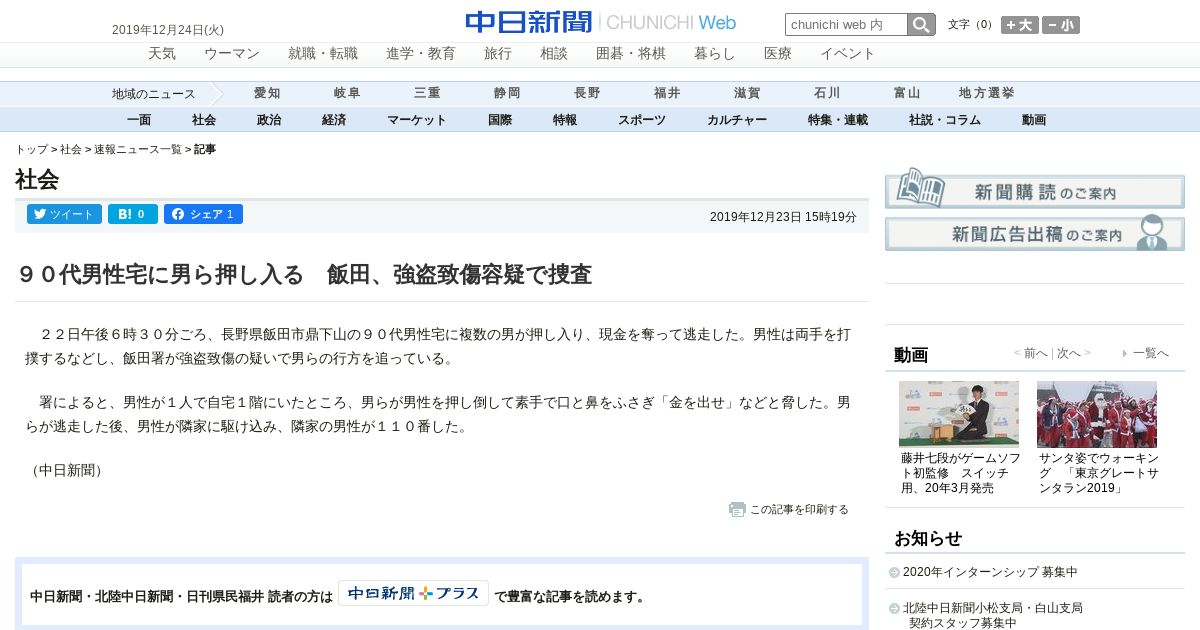This screenshot has width=1200, height=630.
Task: Open イベント in top navigation
Action: 848,54
